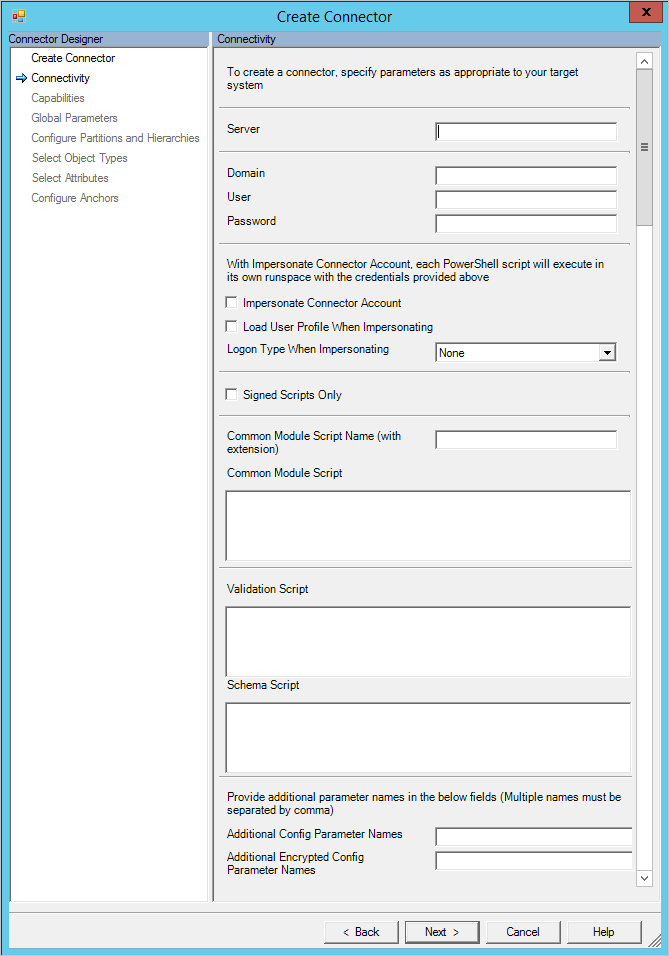Screen dimensions: 669x956
Task: Open the Capabilities step
Action: (58, 98)
